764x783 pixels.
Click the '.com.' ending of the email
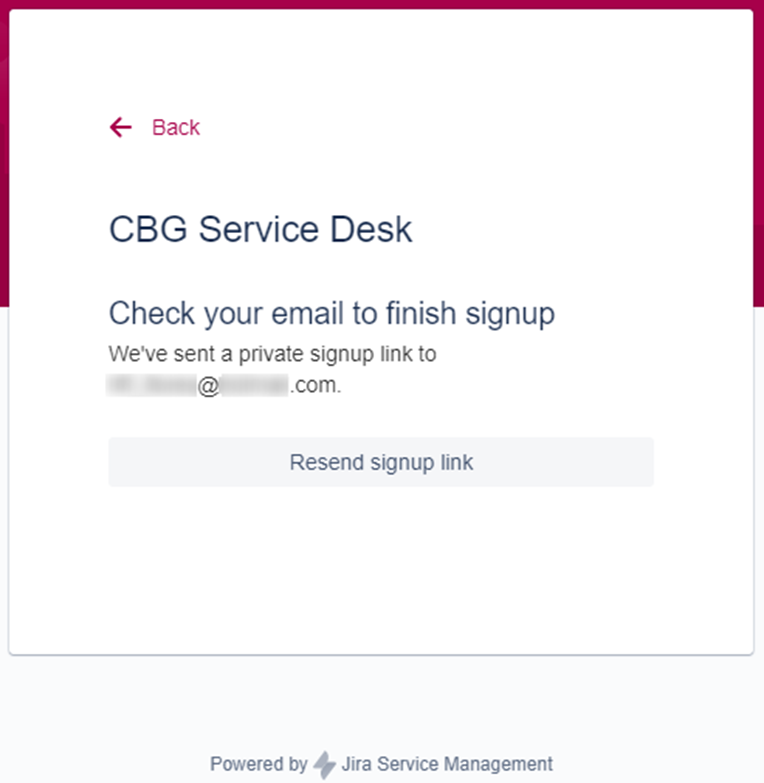click(x=316, y=385)
